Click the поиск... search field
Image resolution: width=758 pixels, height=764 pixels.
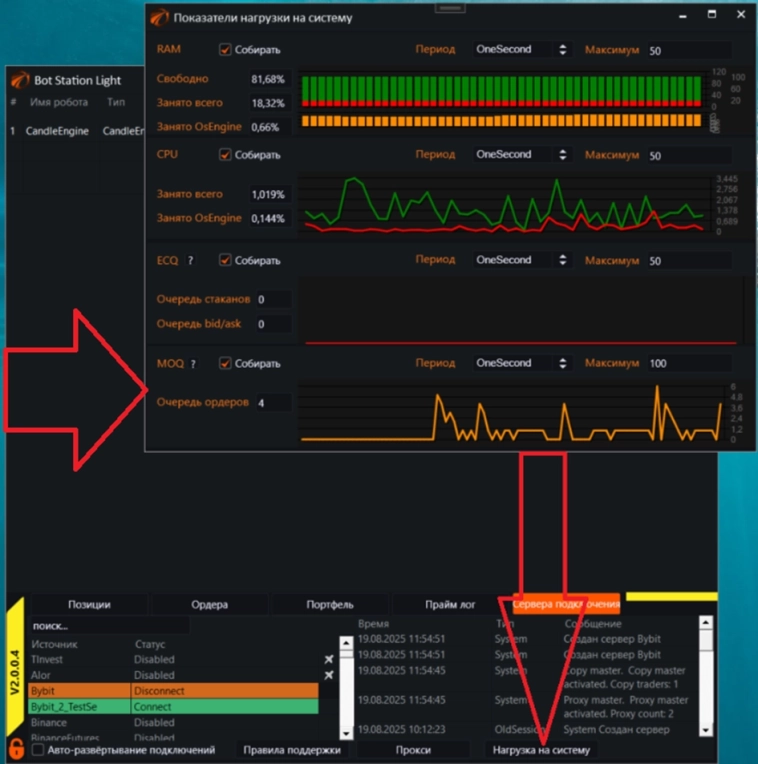(110, 626)
